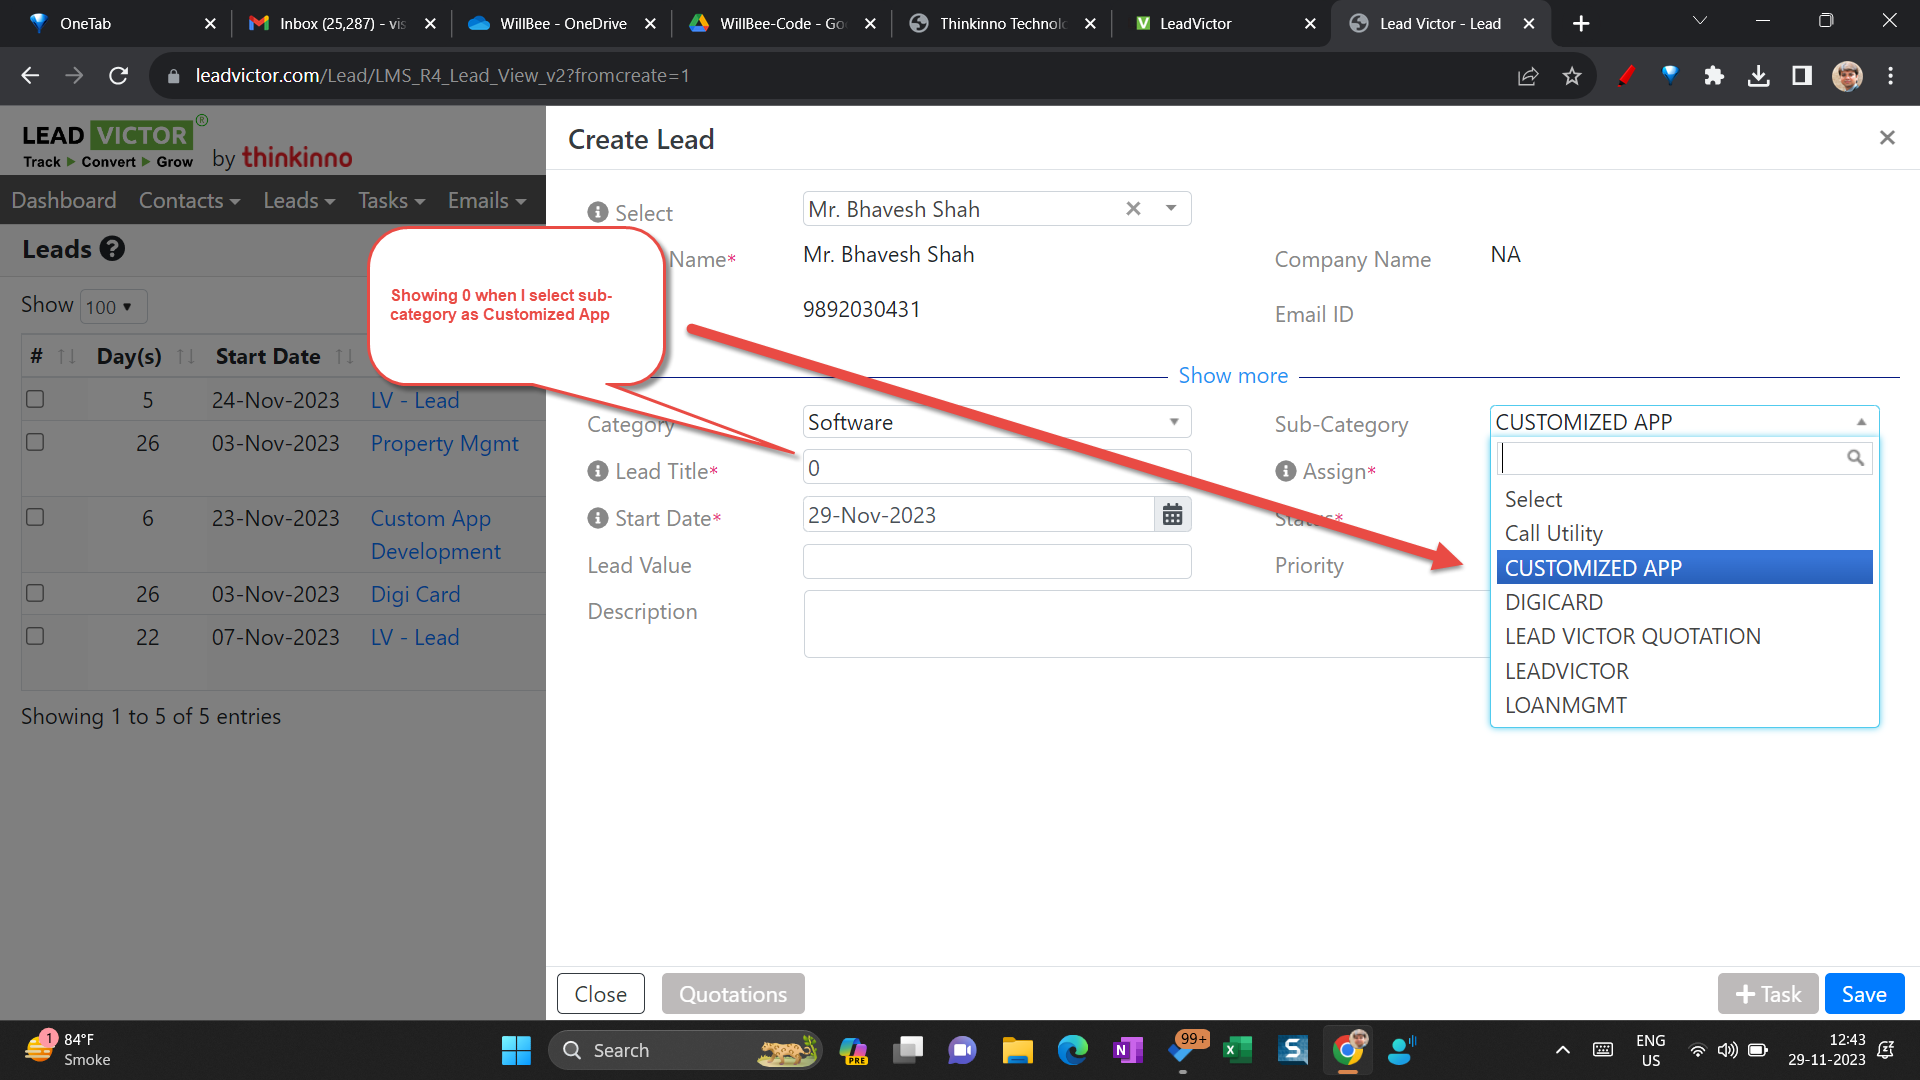Reload the page with refresh icon

pos(118,76)
